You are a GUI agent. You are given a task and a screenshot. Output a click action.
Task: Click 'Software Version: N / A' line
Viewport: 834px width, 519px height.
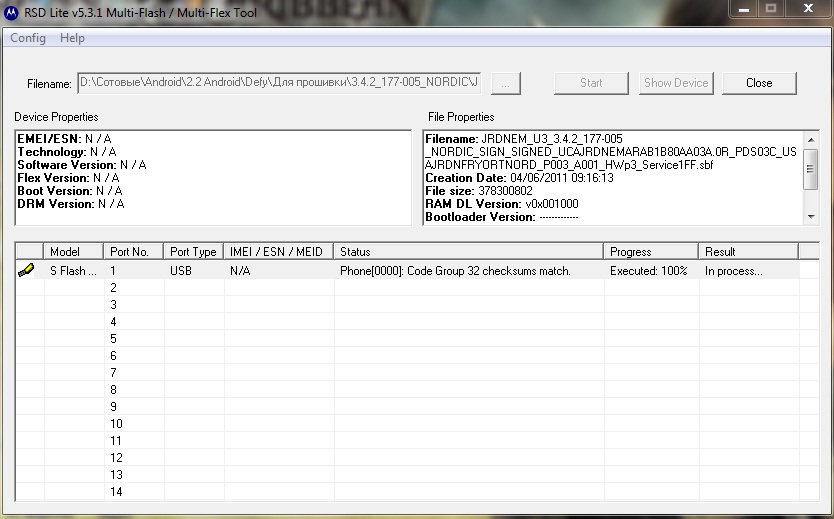[81, 165]
